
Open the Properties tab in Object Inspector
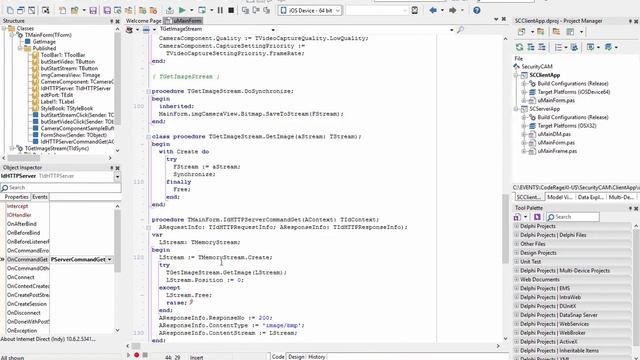pyautogui.click(x=16, y=197)
